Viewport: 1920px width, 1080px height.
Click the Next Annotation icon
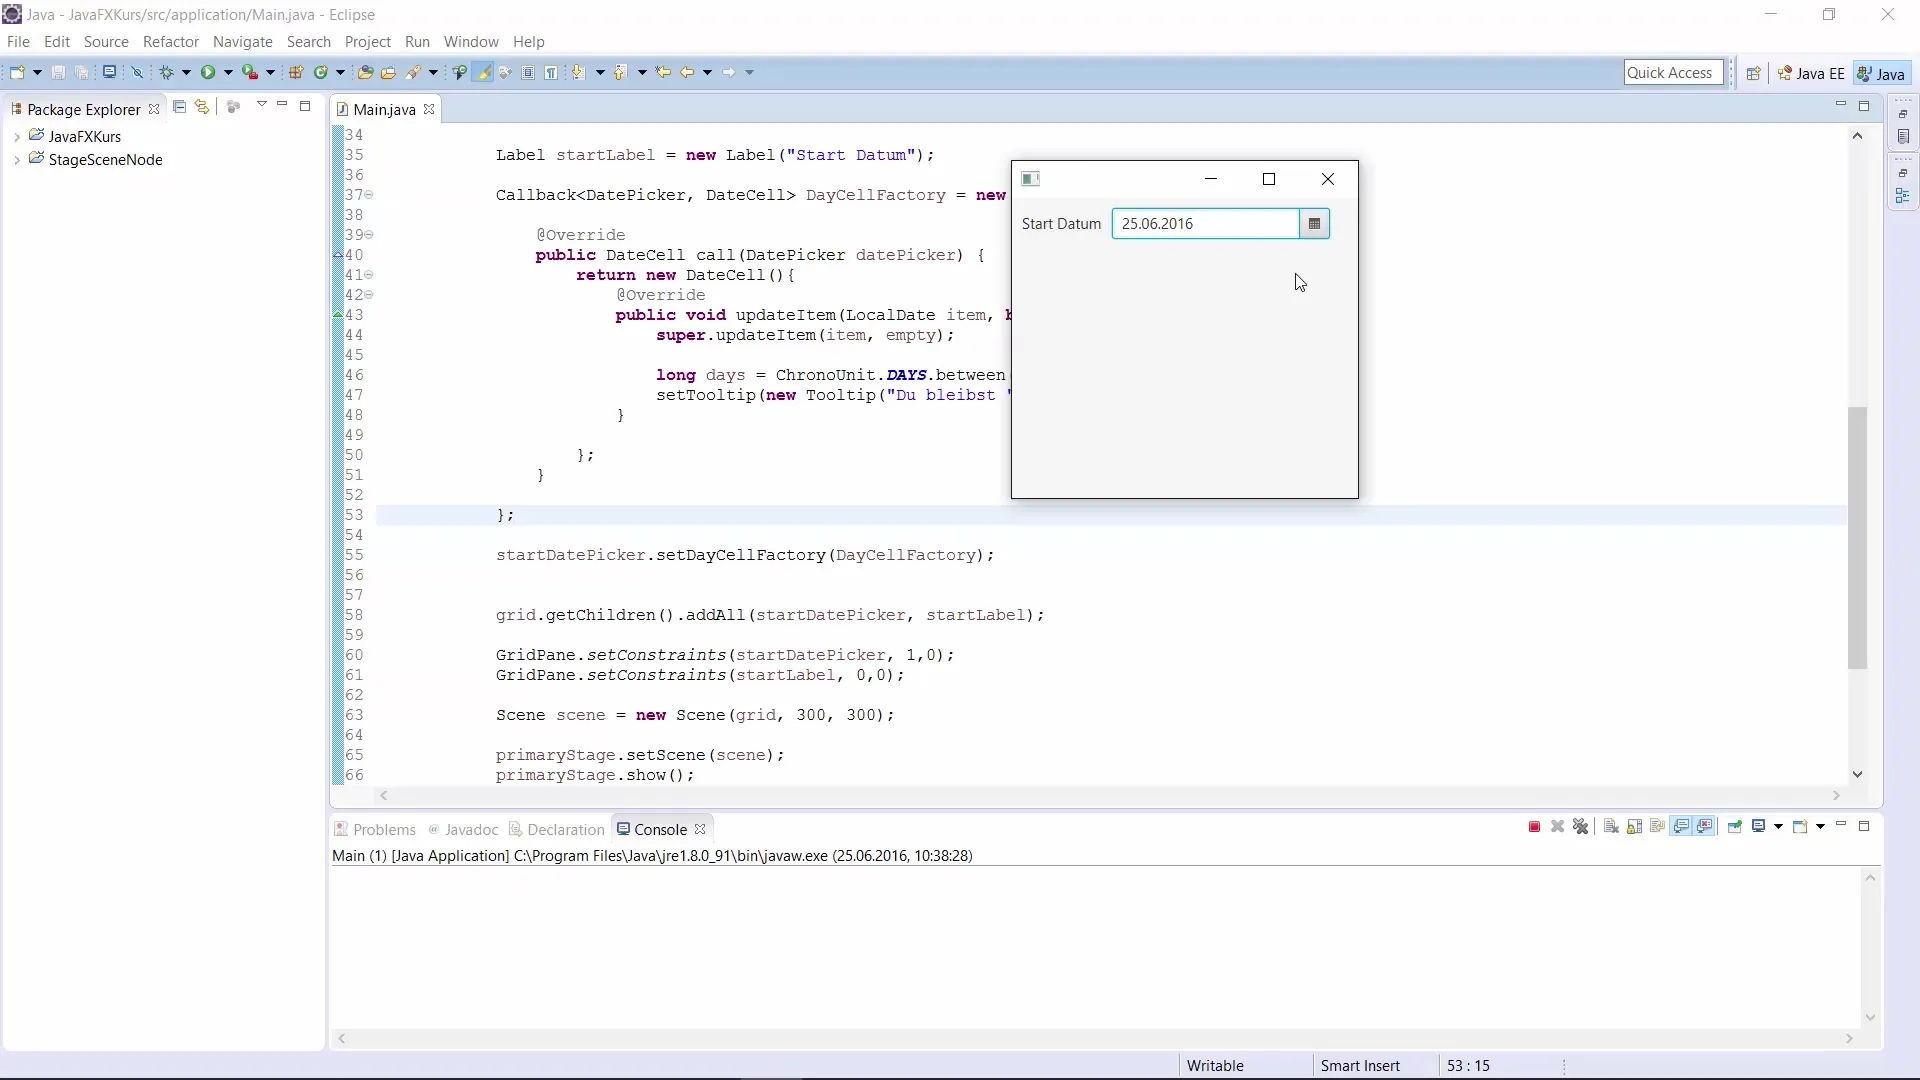(x=578, y=72)
